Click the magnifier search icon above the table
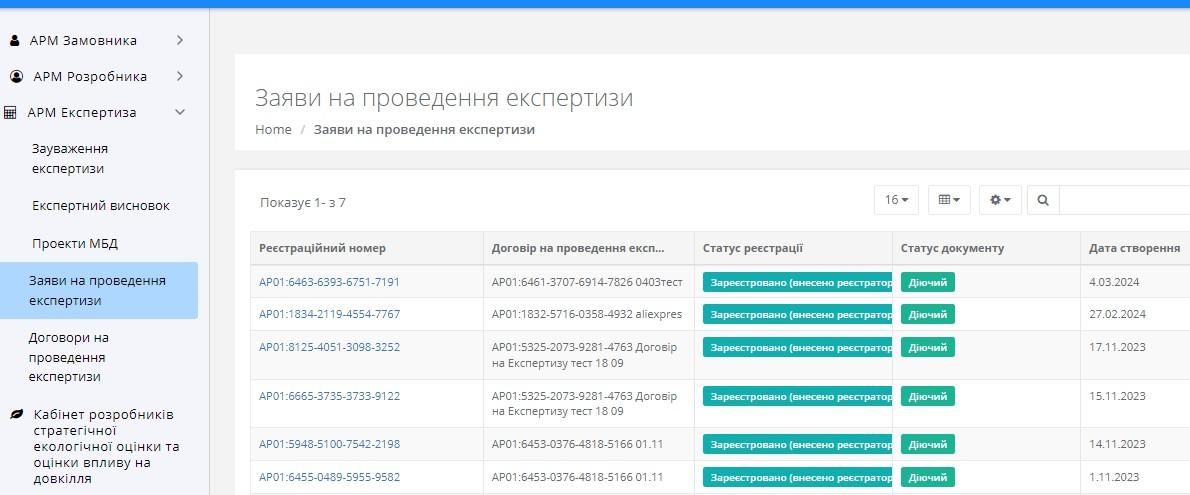Image resolution: width=1190 pixels, height=495 pixels. click(1043, 200)
